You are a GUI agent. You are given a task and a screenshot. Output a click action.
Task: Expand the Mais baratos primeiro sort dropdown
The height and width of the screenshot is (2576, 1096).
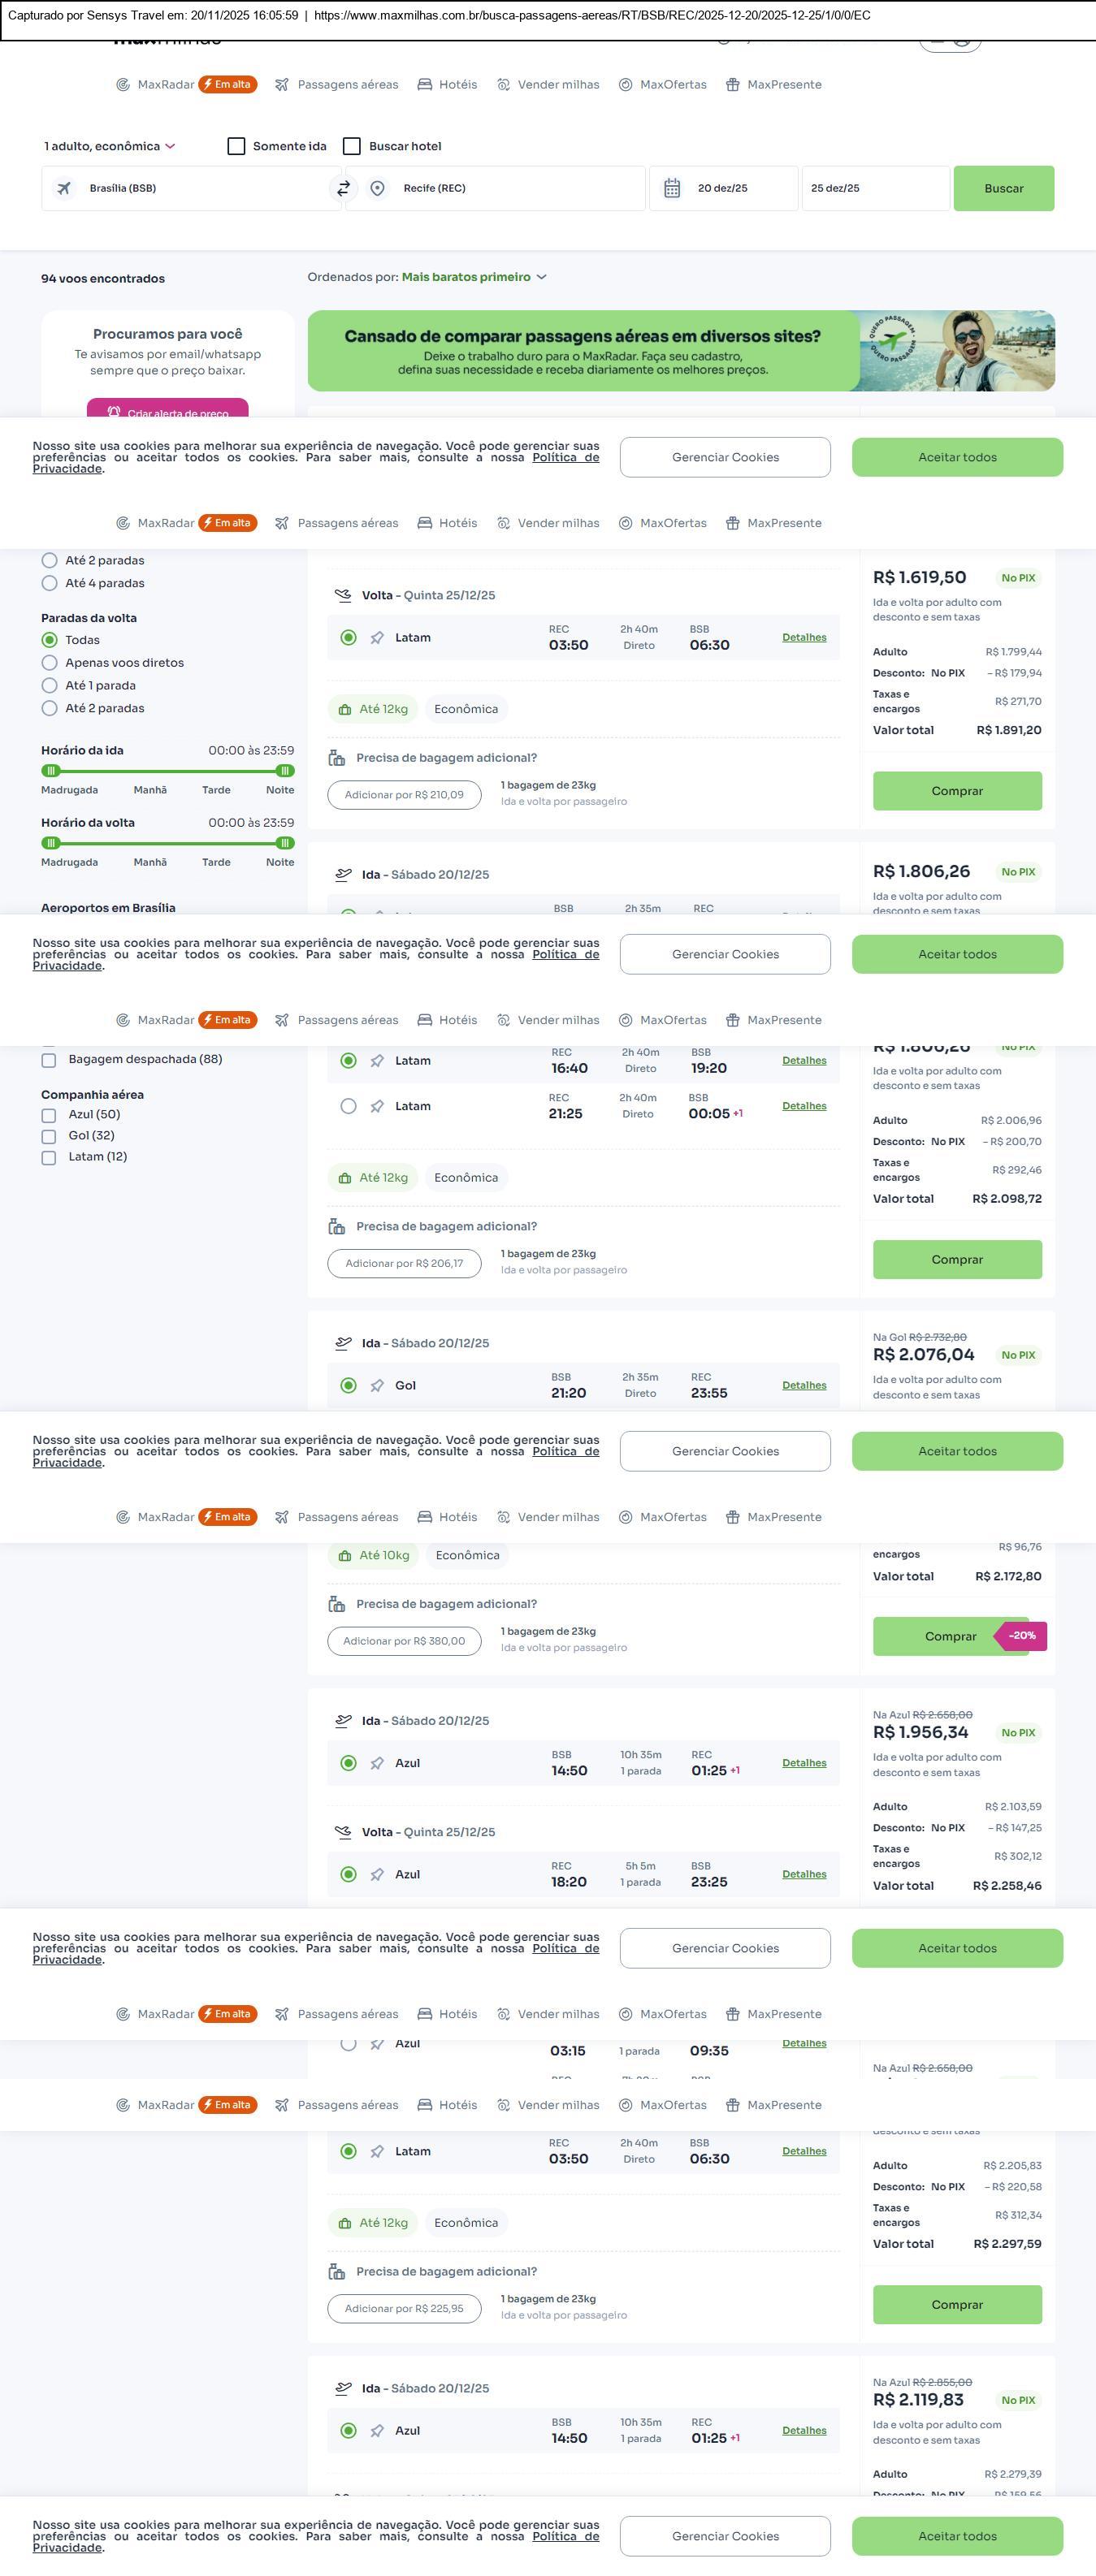tap(474, 277)
